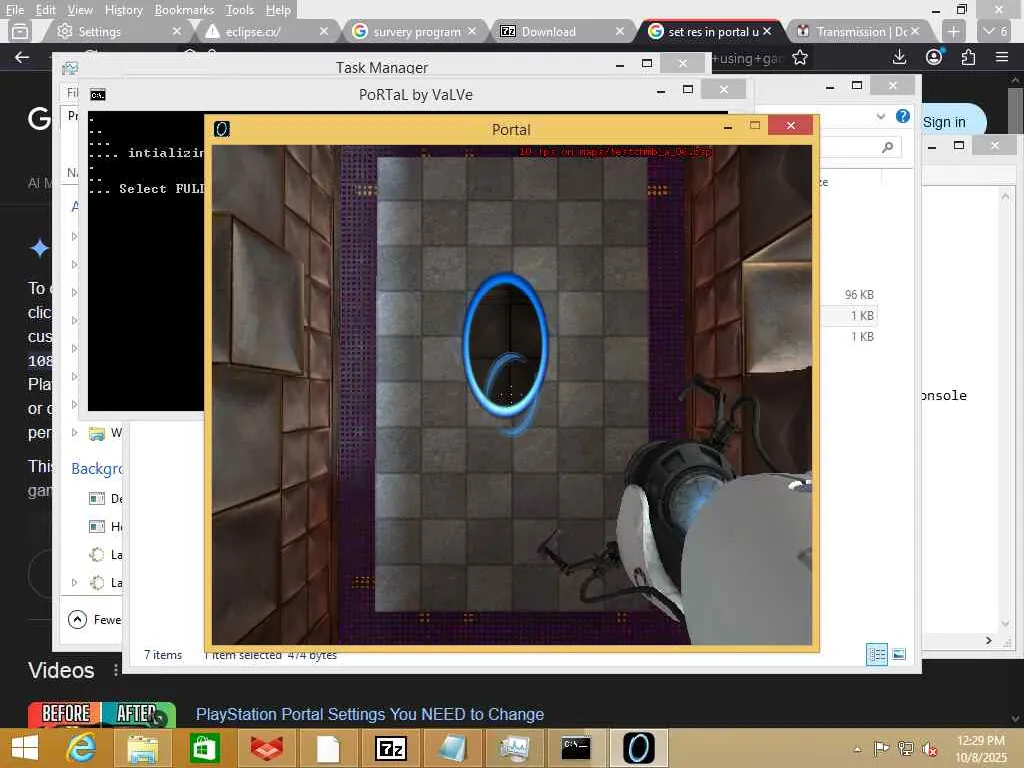
Task: Switch to Task Manager on the taskbar
Action: [x=515, y=748]
